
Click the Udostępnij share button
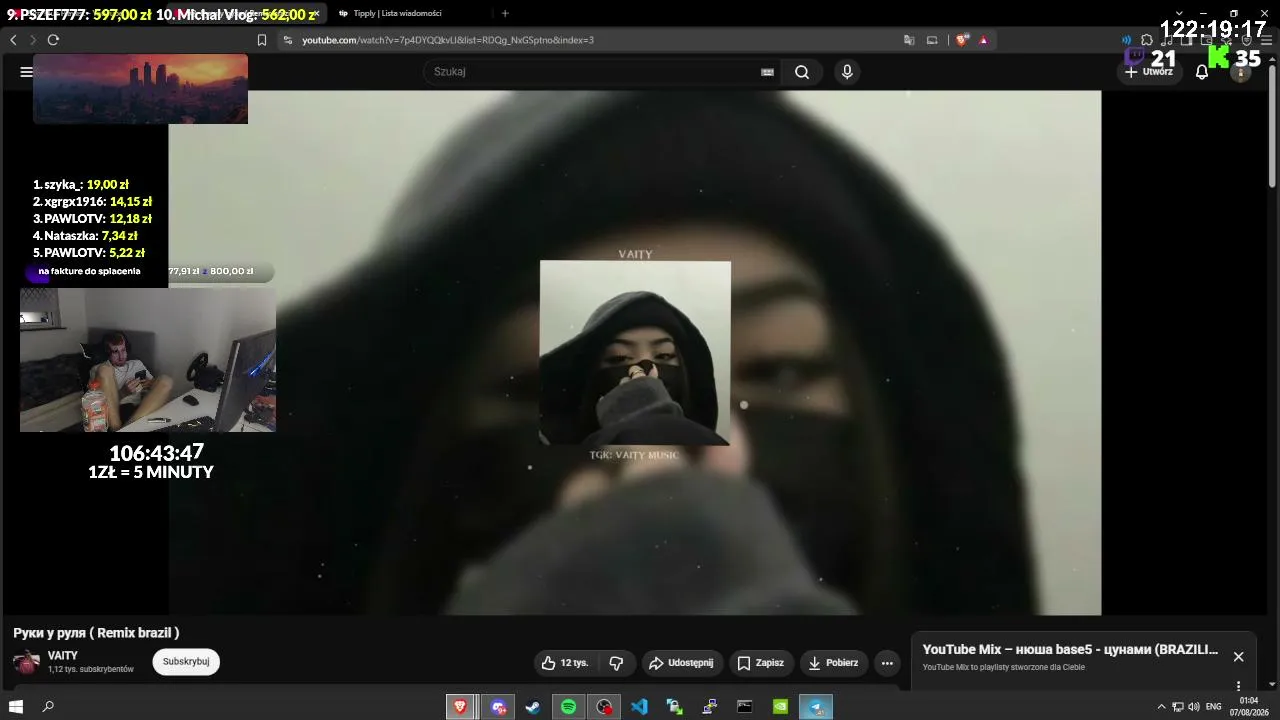(681, 663)
